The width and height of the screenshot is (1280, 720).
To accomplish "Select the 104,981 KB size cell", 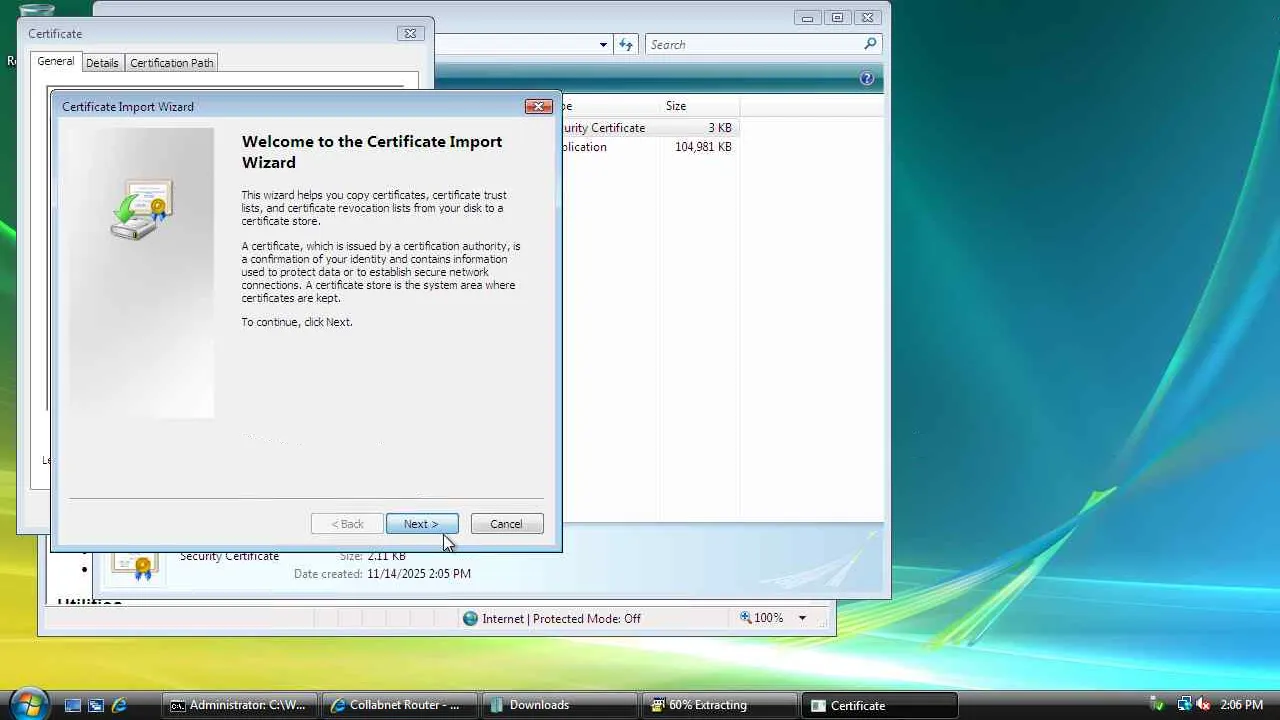I will [x=703, y=147].
